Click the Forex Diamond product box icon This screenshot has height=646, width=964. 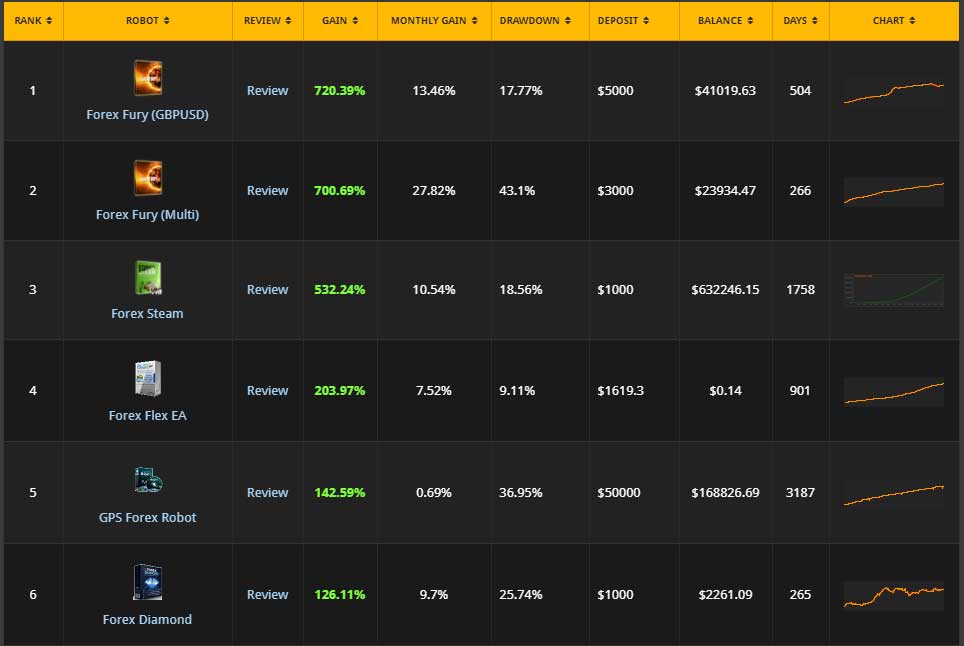[148, 583]
